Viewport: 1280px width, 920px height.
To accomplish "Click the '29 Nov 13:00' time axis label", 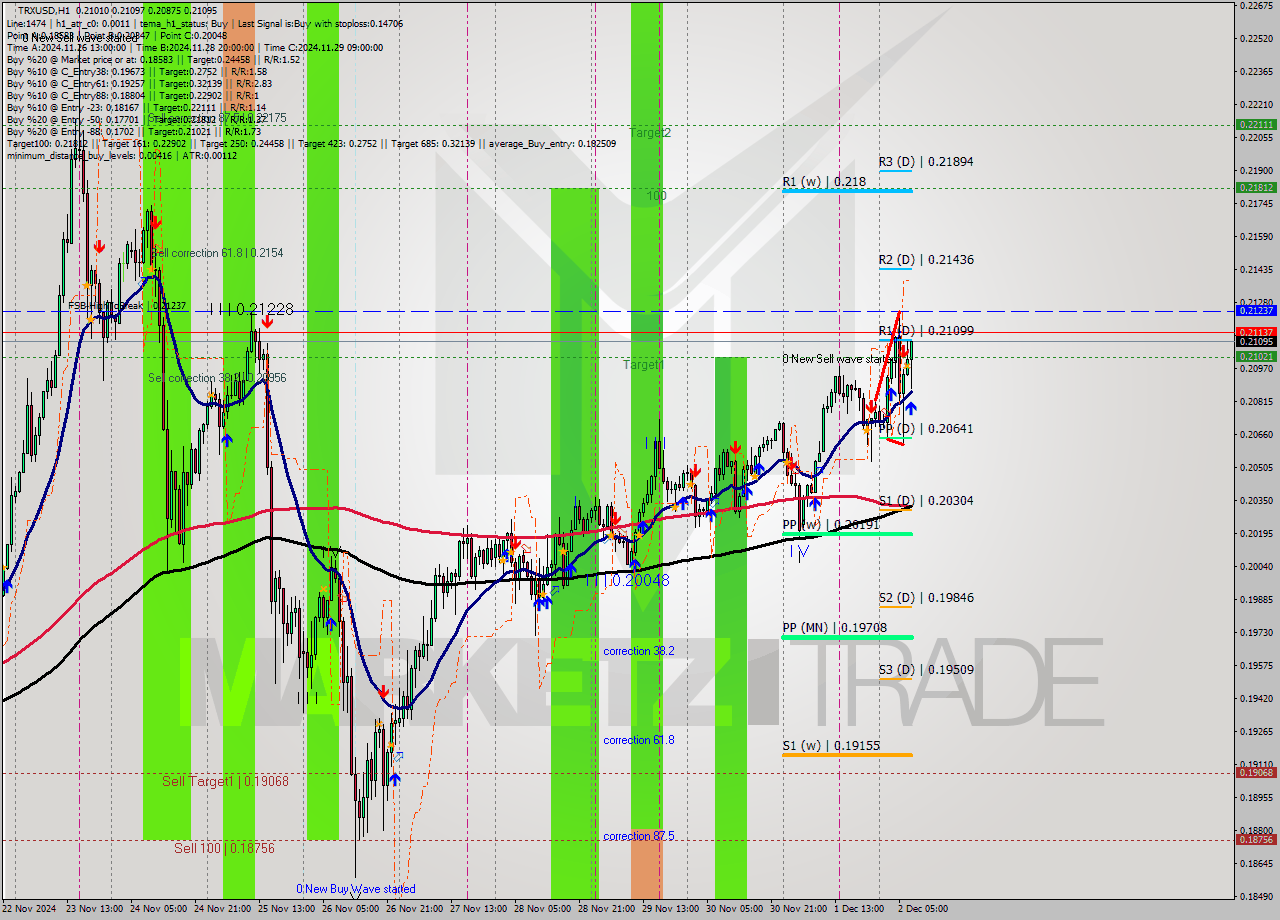I will pos(672,909).
